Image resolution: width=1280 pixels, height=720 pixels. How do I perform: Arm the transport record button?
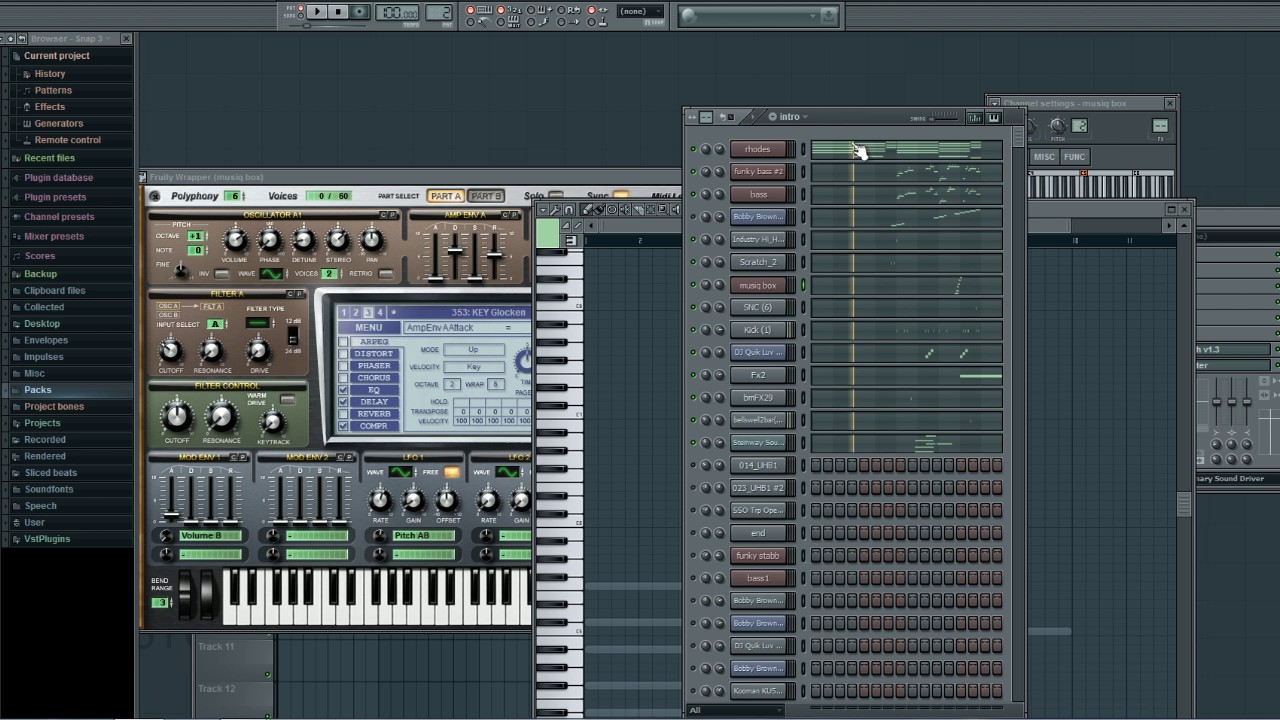[x=360, y=12]
